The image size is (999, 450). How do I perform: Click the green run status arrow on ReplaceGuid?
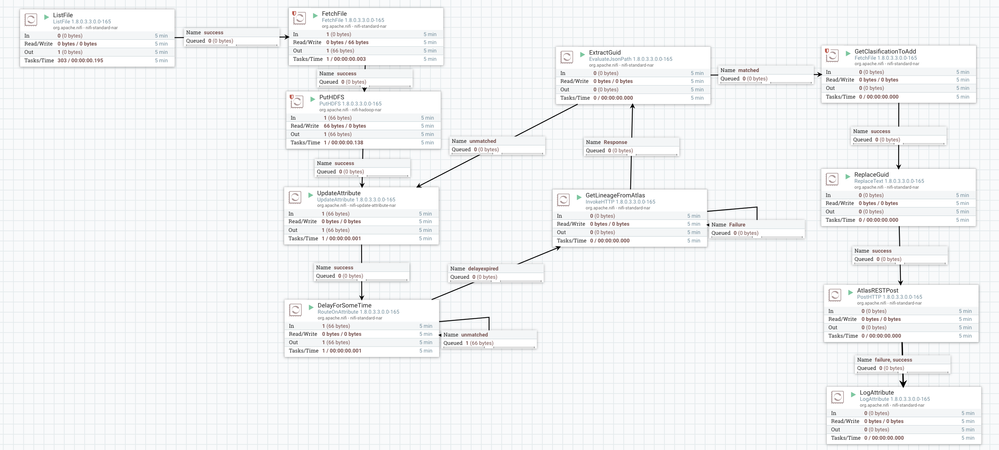(x=847, y=175)
